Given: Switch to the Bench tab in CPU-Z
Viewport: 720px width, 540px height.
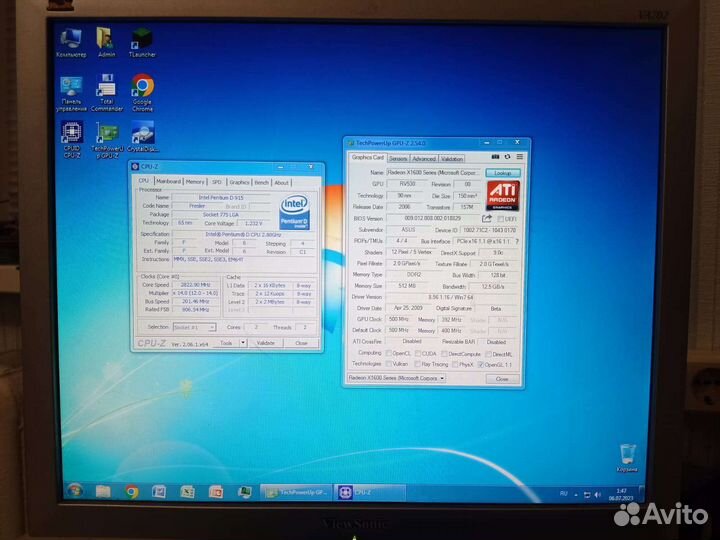Looking at the screenshot, I should click(x=262, y=182).
